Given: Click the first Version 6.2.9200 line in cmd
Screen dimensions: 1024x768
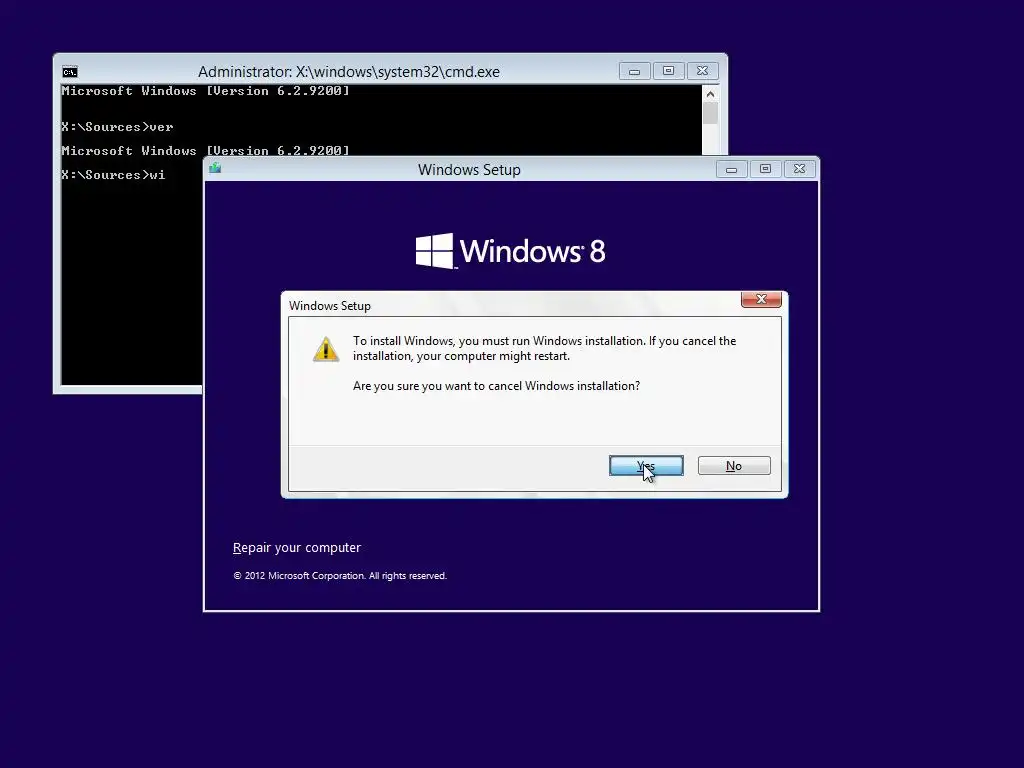Looking at the screenshot, I should 205,91.
